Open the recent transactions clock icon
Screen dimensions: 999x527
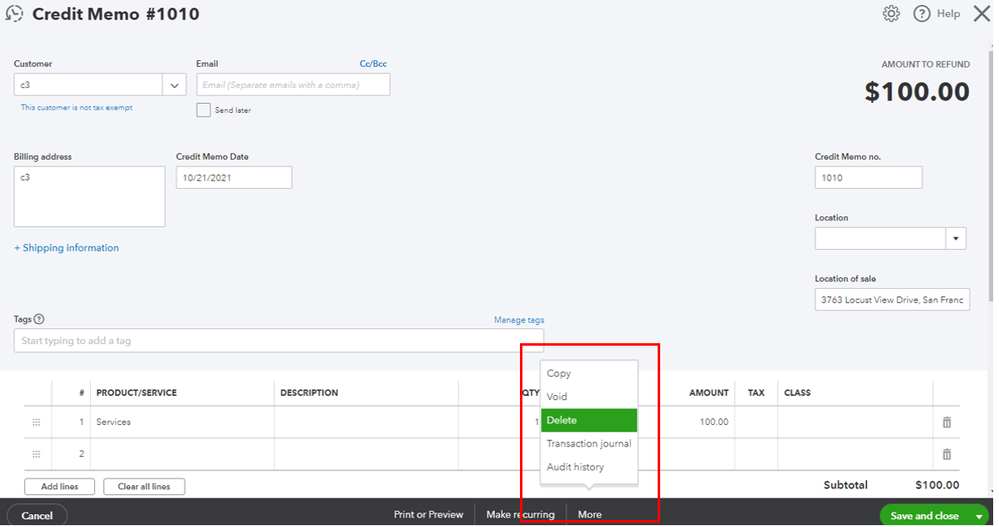point(14,13)
